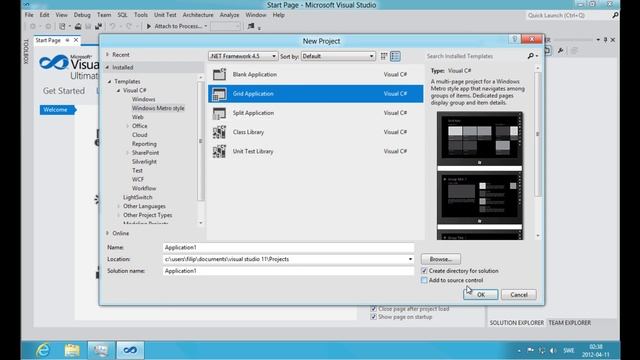Select the Cloud tree item
The width and height of the screenshot is (640, 360).
pyautogui.click(x=140, y=135)
